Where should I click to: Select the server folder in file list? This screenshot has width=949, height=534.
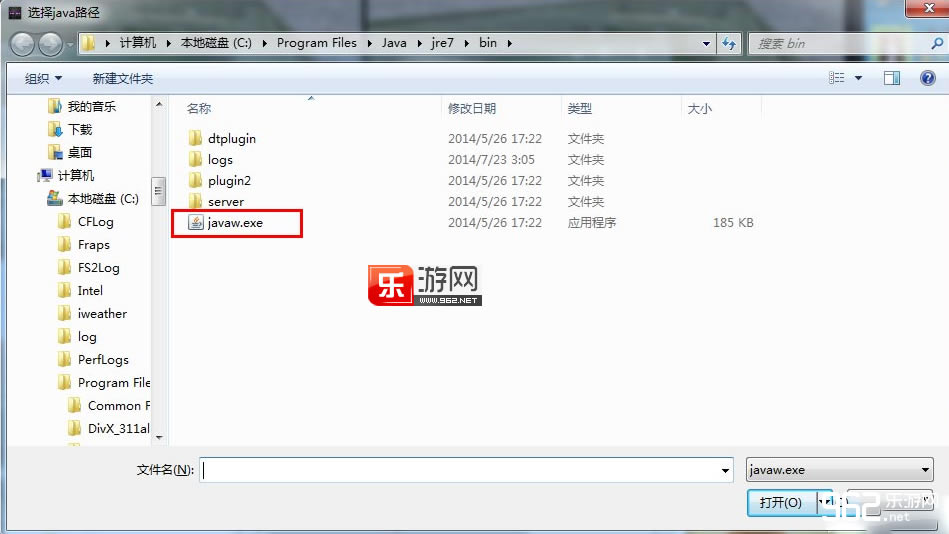point(225,202)
